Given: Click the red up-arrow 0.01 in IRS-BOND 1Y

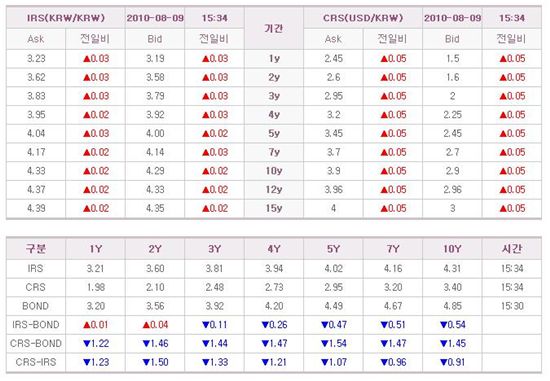Looking at the screenshot, I should (x=96, y=325).
